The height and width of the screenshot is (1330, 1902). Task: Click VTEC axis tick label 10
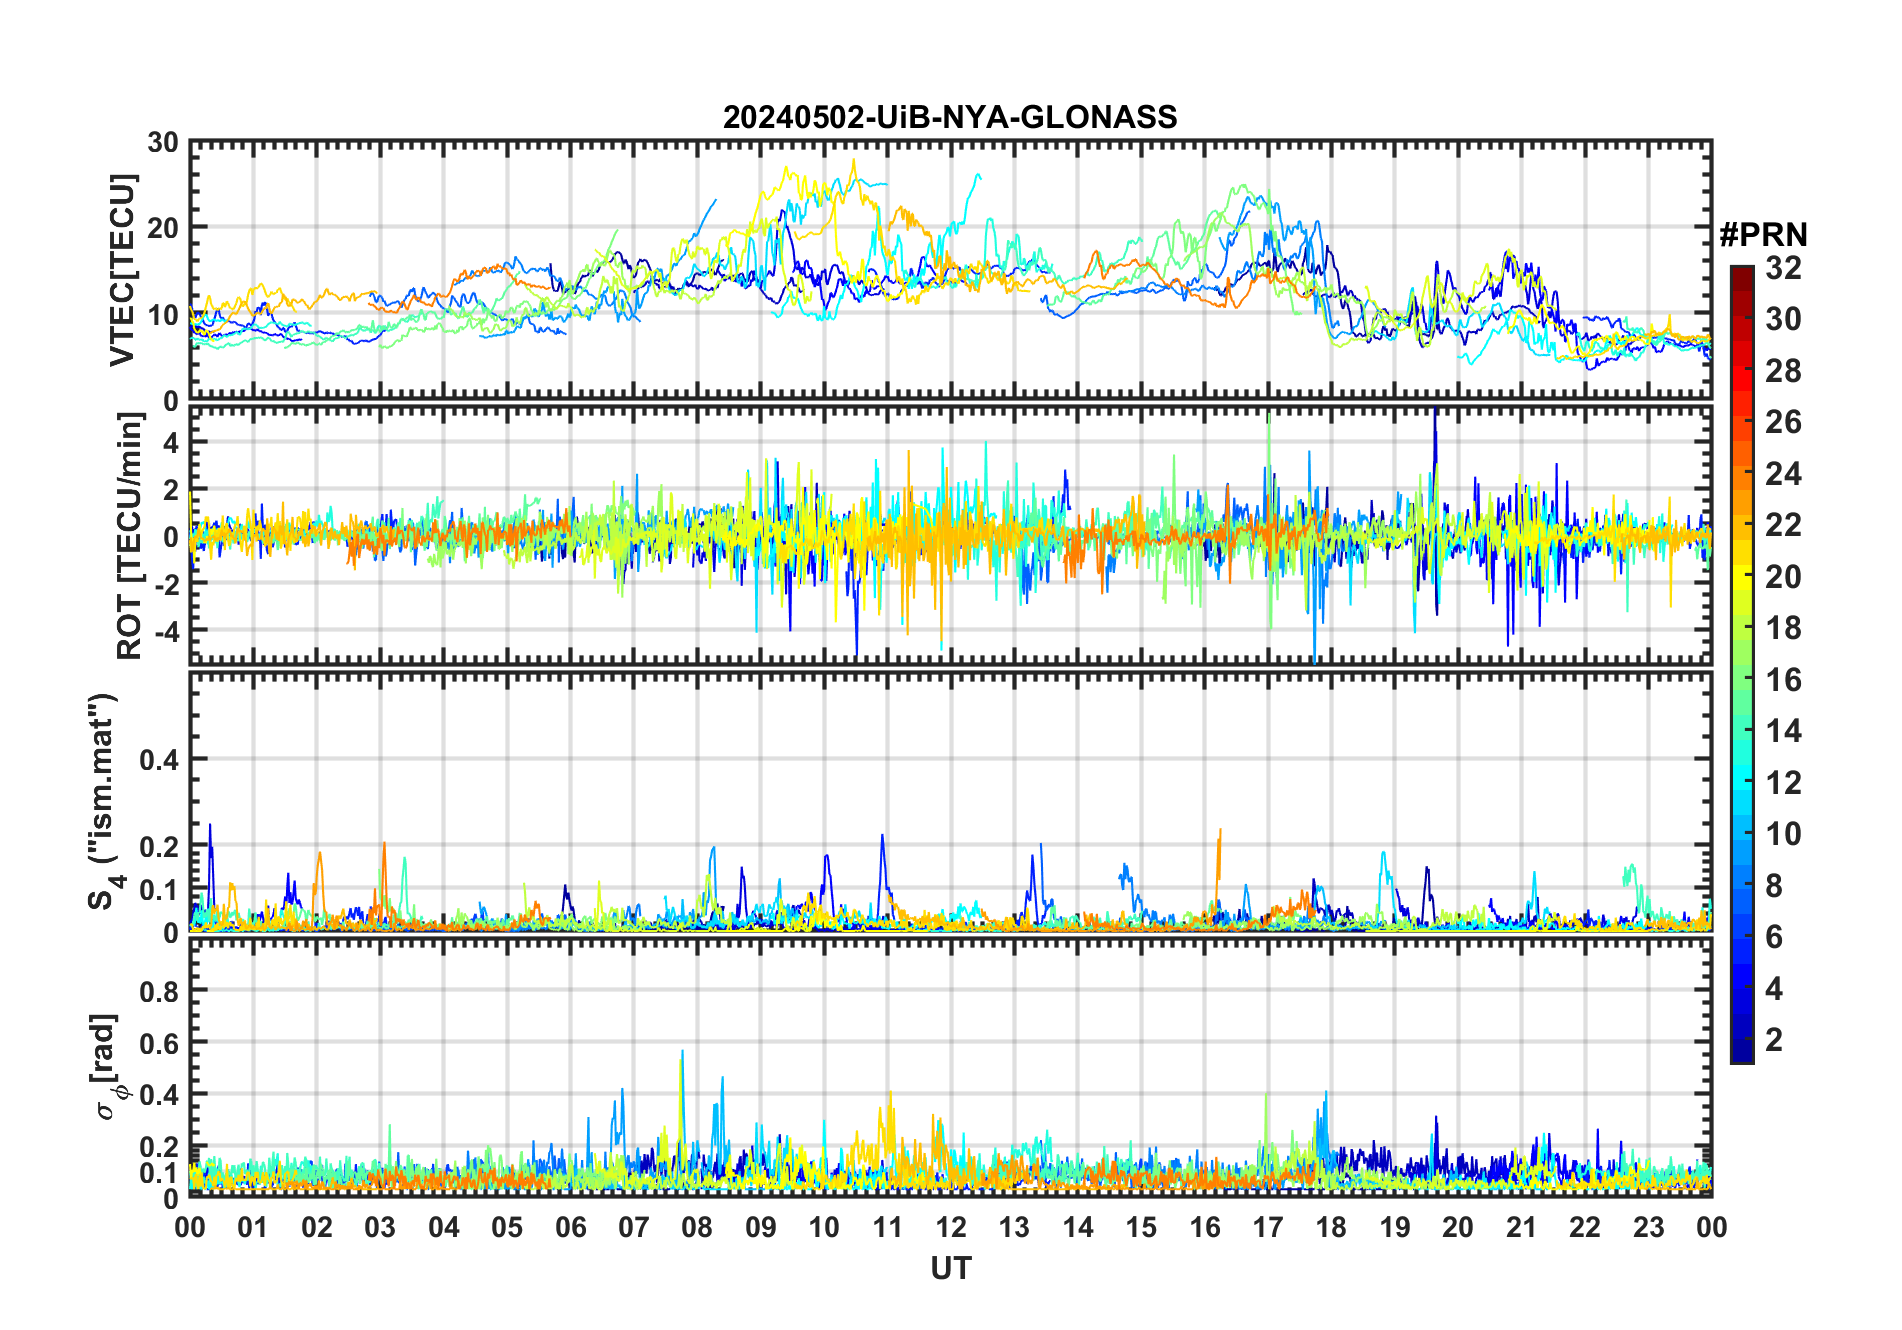click(x=163, y=315)
